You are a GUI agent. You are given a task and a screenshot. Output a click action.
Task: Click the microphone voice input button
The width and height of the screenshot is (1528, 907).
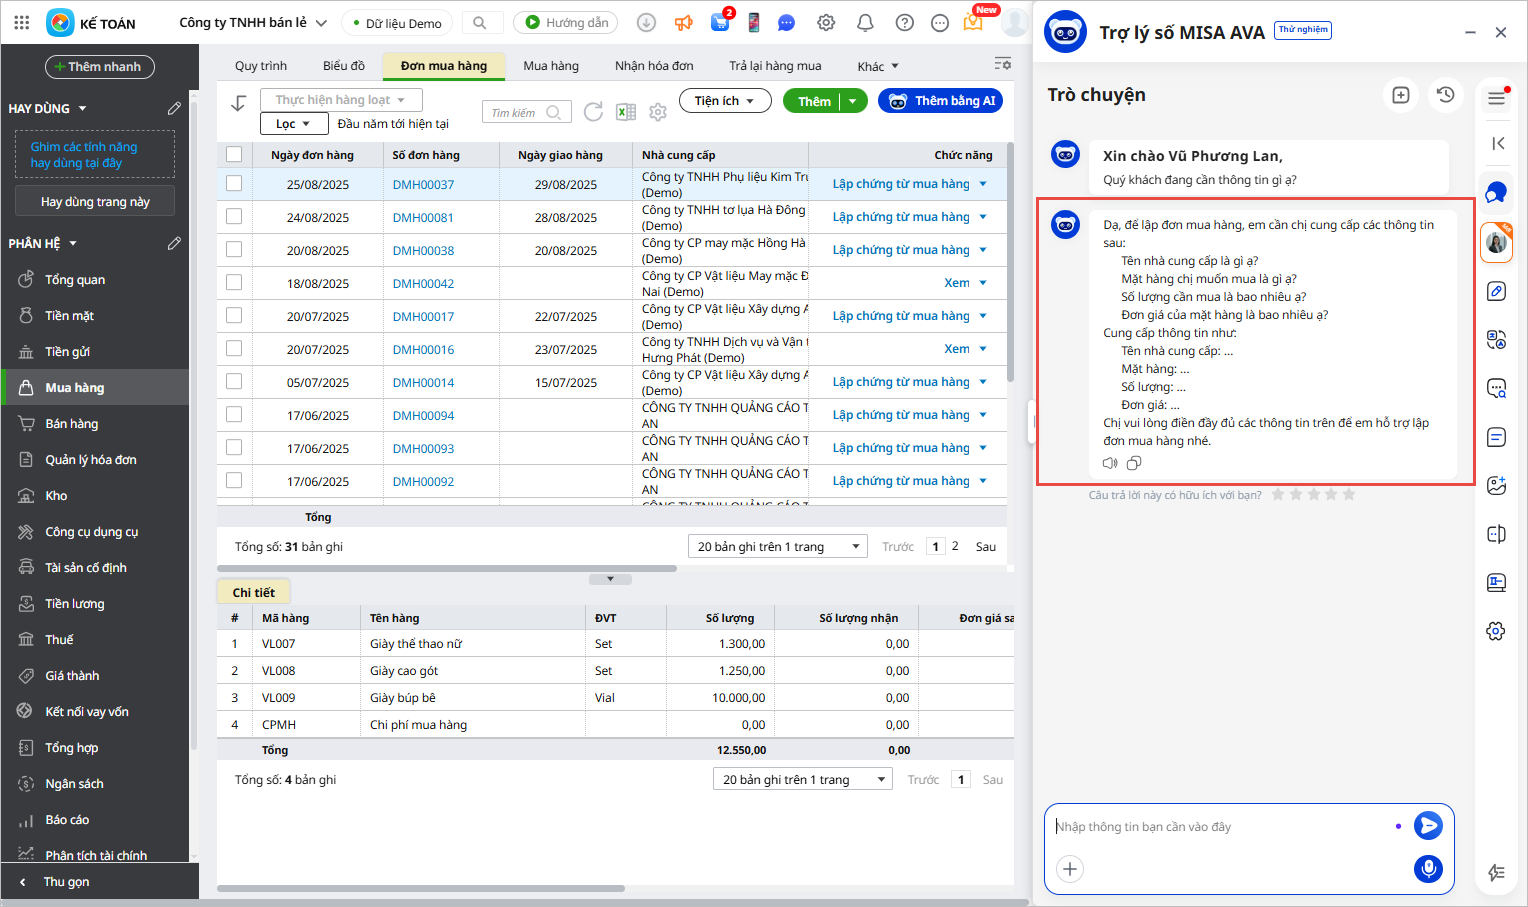pos(1428,869)
